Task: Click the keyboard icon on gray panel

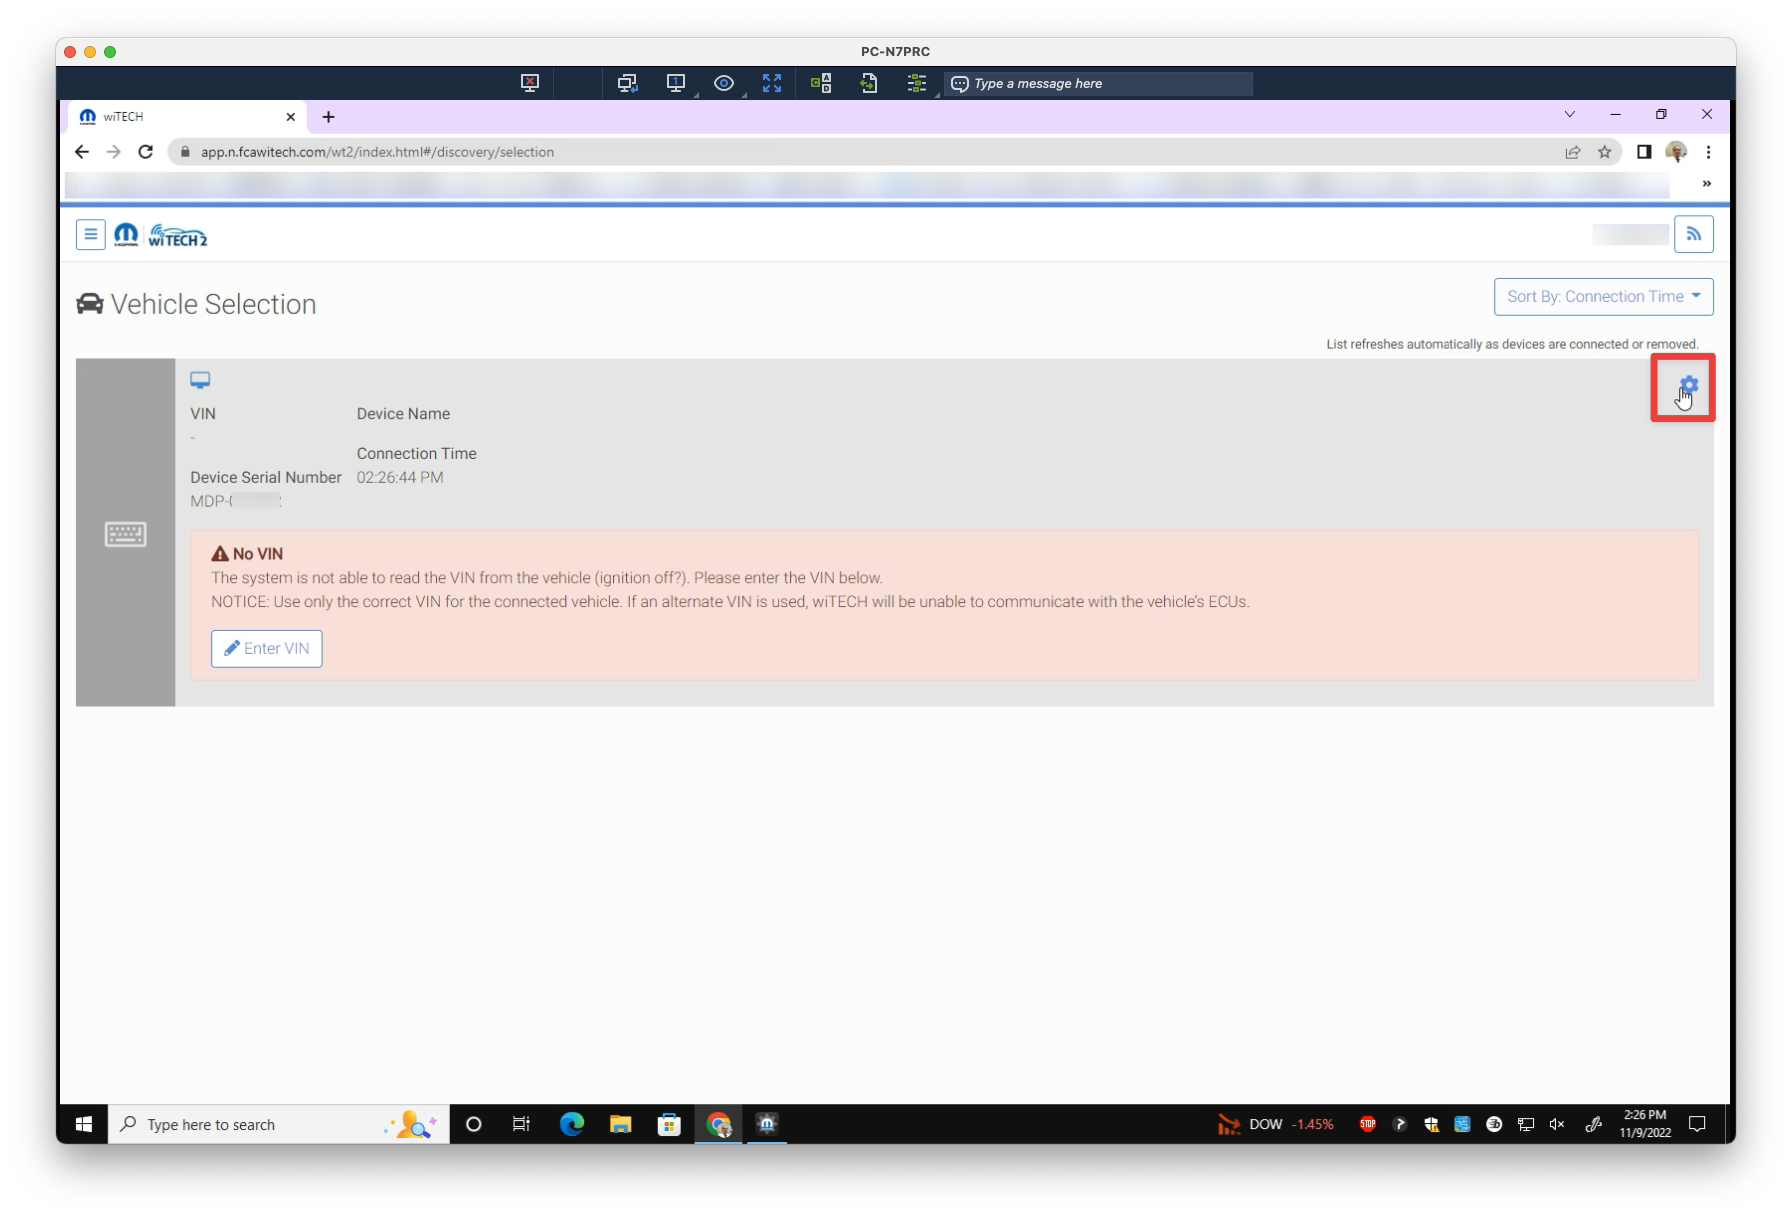Action: click(126, 534)
